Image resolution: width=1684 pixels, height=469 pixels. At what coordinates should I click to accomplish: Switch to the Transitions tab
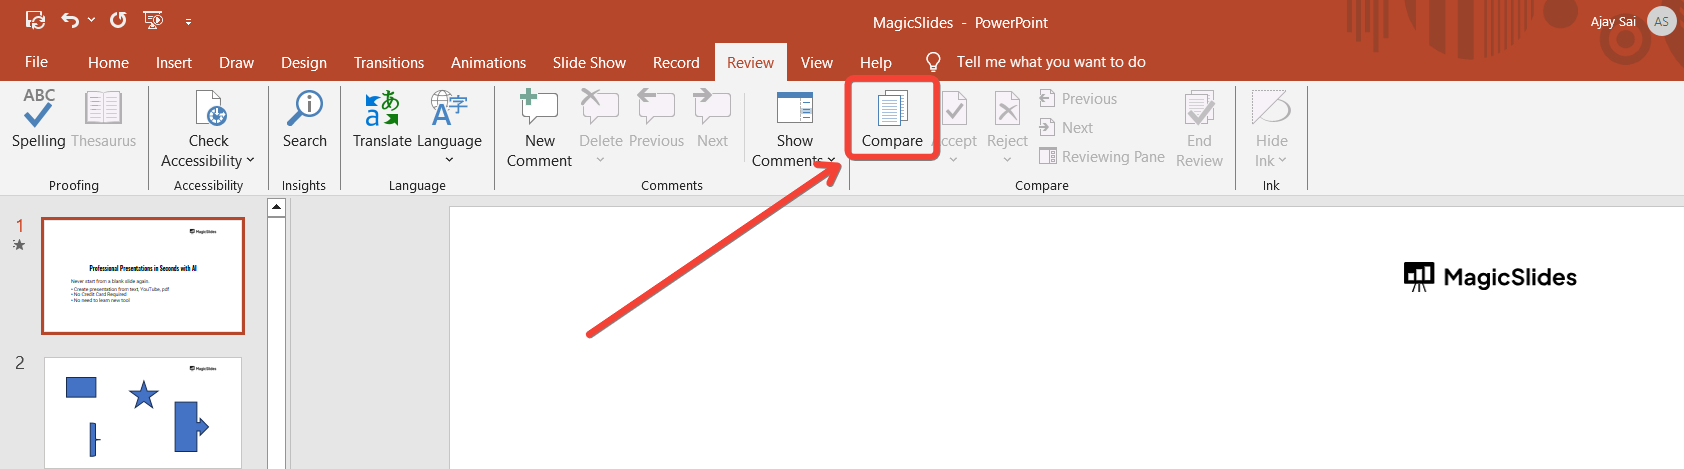tap(389, 62)
